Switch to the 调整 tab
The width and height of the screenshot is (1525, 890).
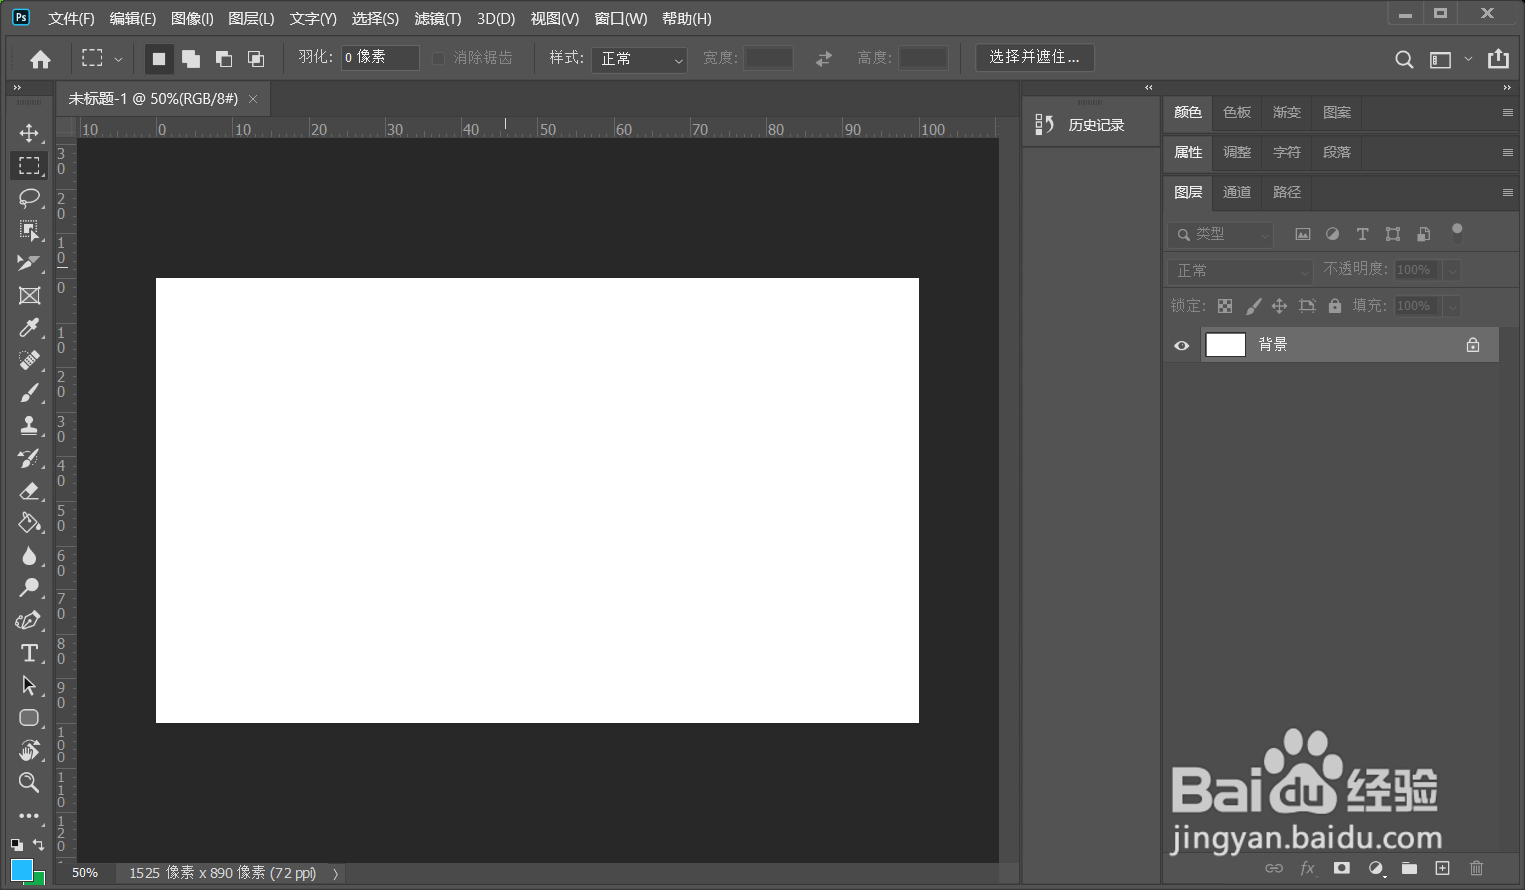point(1237,152)
